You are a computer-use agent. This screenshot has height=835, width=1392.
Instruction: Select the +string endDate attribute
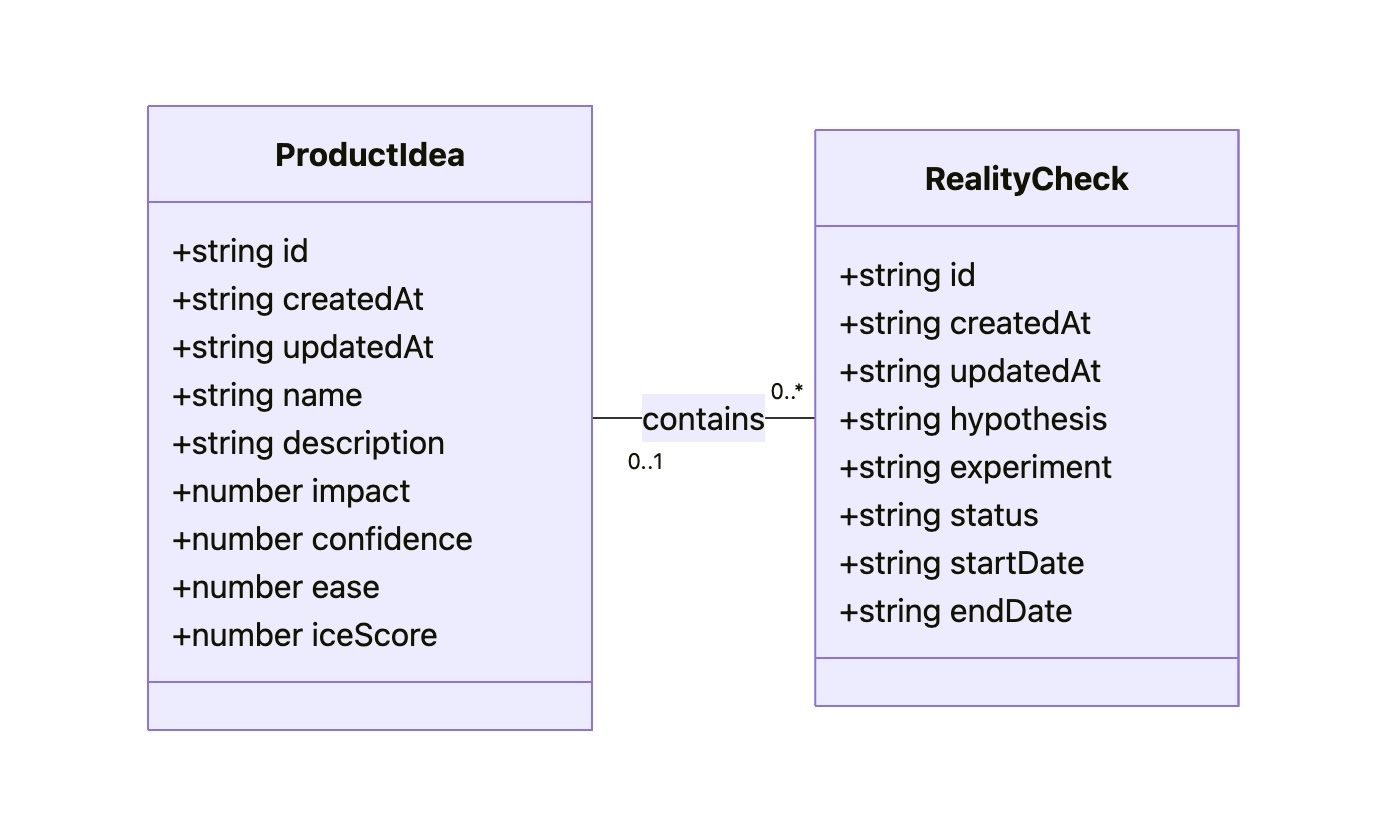(955, 612)
